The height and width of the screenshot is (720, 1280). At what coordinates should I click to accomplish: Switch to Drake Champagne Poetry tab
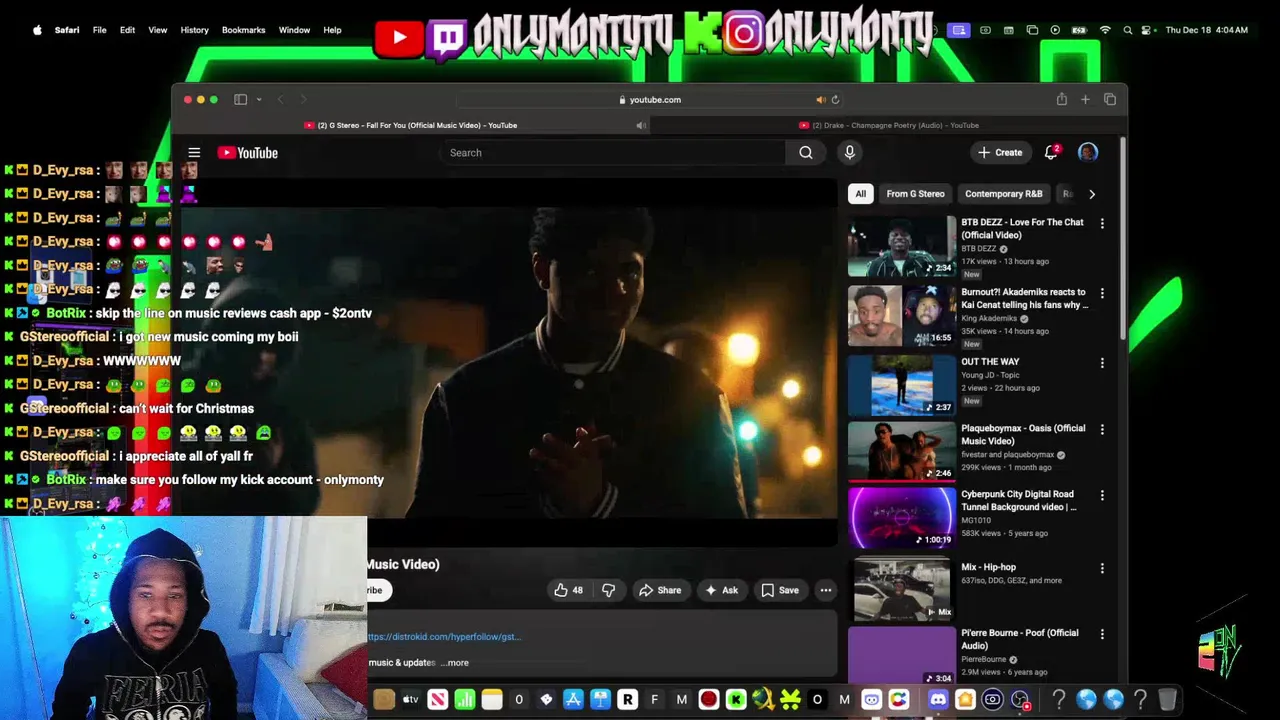[x=888, y=125]
